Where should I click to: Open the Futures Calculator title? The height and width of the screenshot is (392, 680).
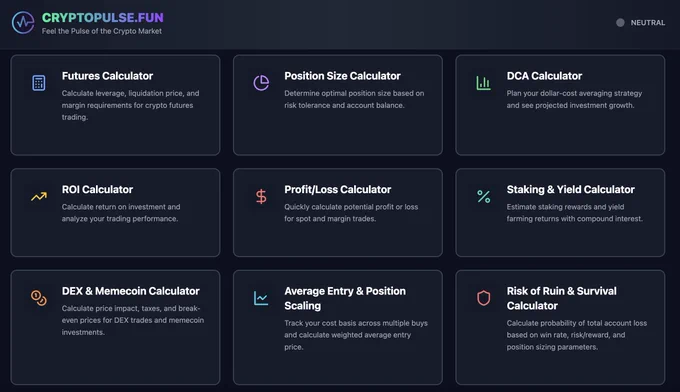click(107, 76)
